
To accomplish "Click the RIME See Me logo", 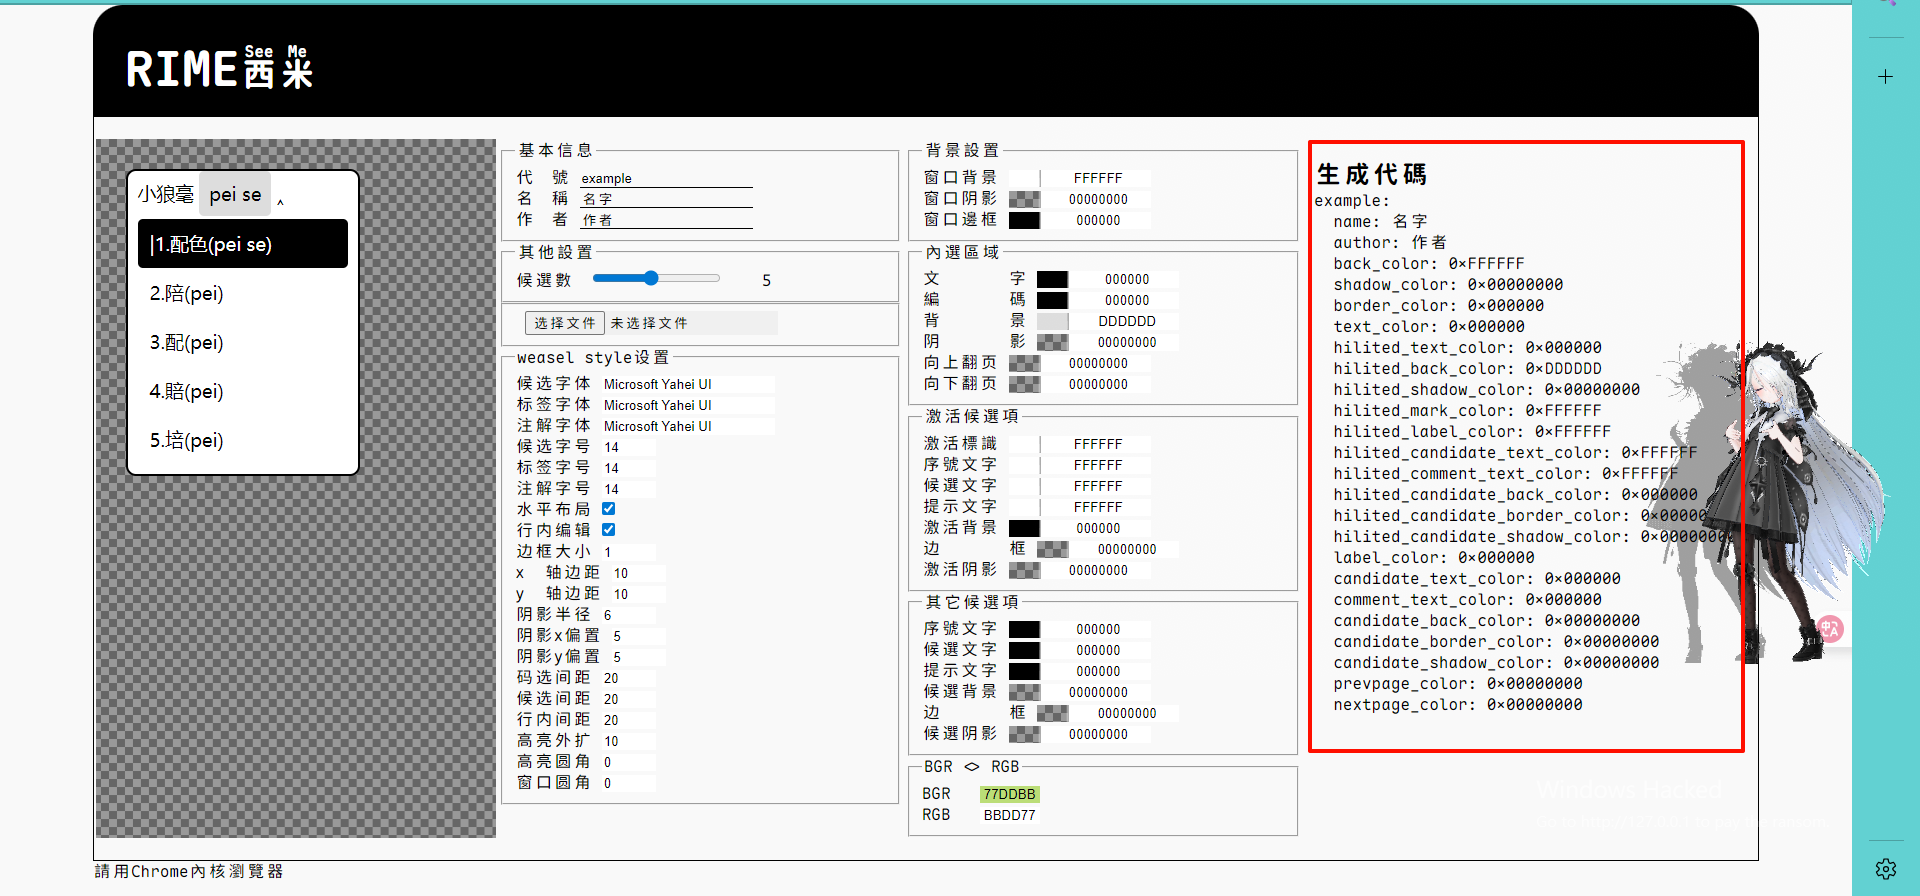I will (219, 68).
